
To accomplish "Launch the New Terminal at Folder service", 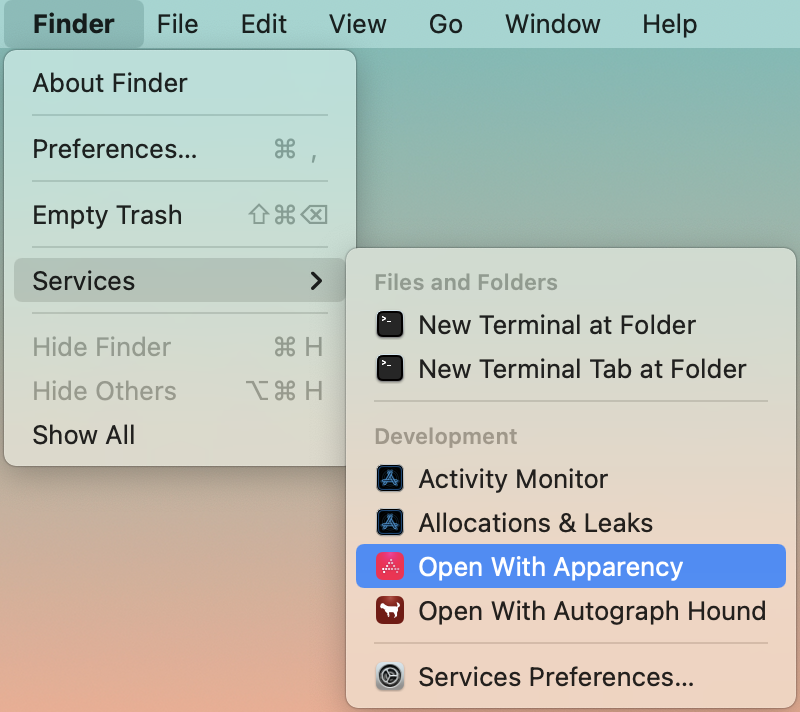I will [x=556, y=324].
